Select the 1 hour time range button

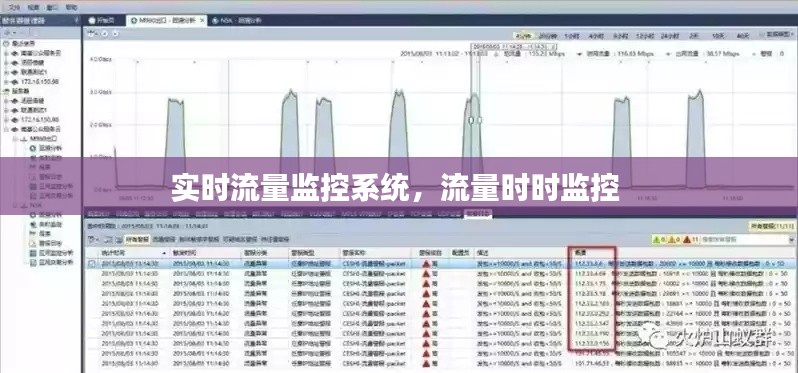point(572,36)
